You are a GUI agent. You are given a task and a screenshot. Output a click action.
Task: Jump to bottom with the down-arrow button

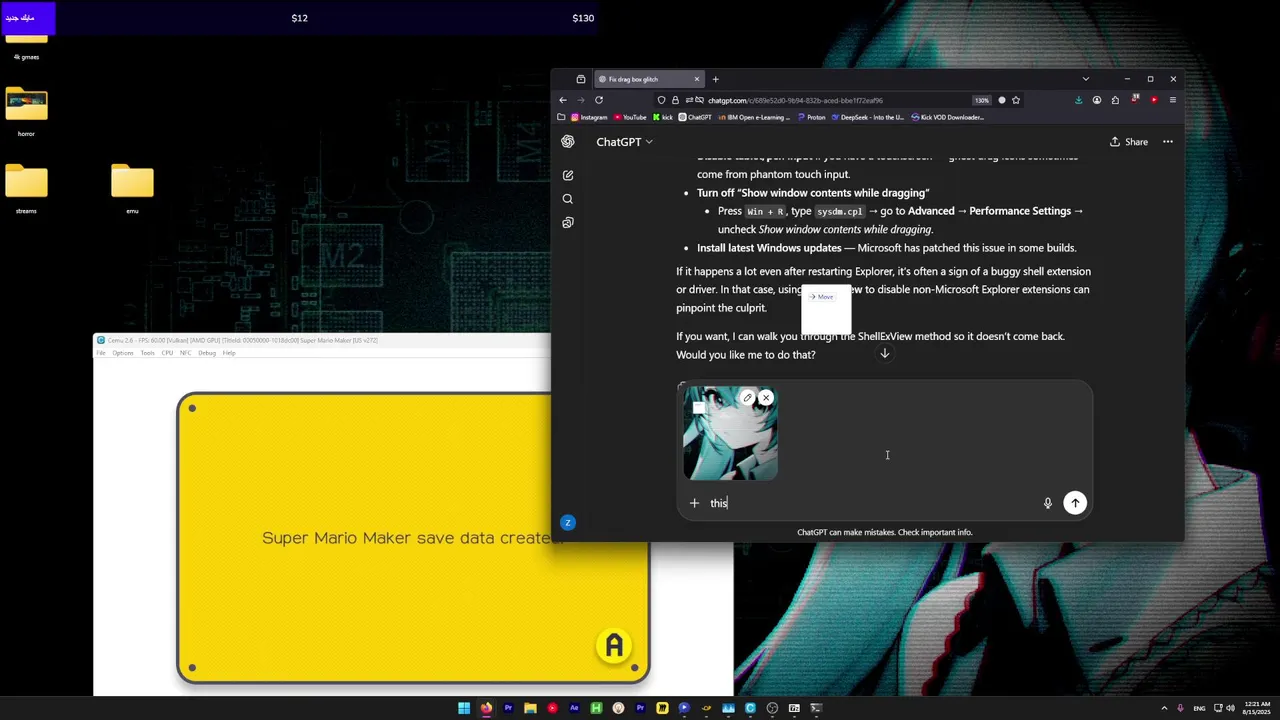point(884,354)
